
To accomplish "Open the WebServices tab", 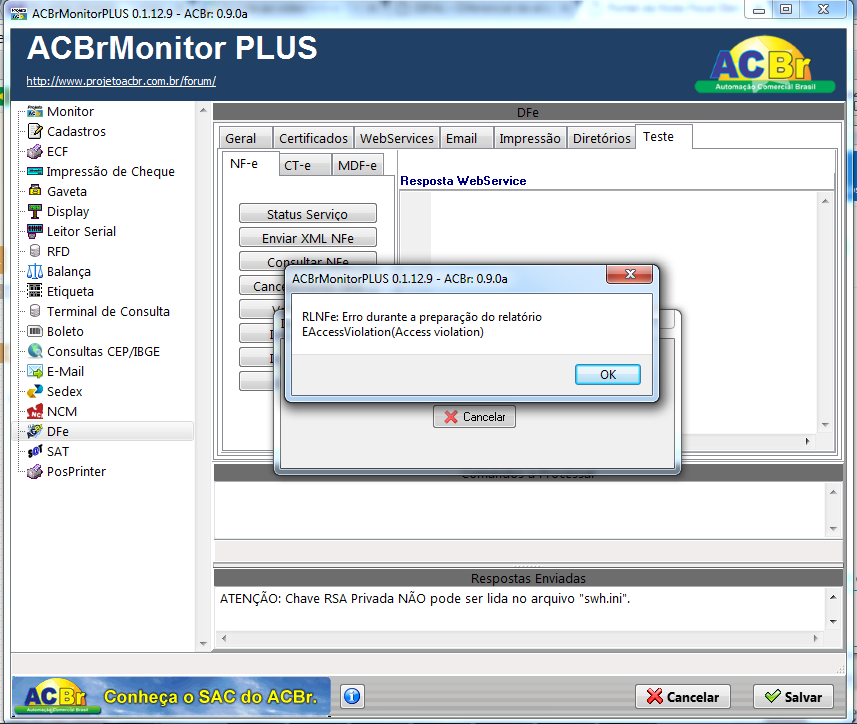I will (x=397, y=138).
